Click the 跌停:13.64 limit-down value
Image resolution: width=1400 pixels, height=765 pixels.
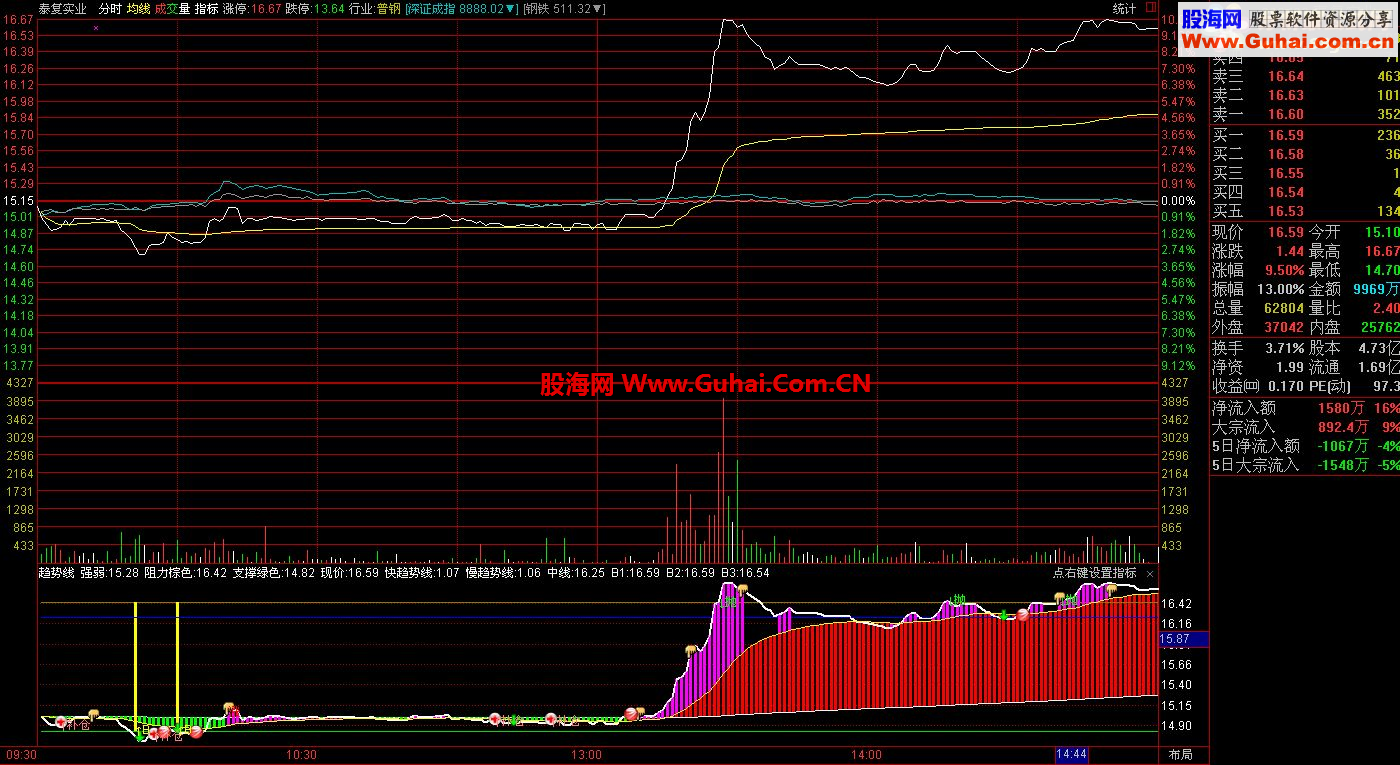coord(314,8)
